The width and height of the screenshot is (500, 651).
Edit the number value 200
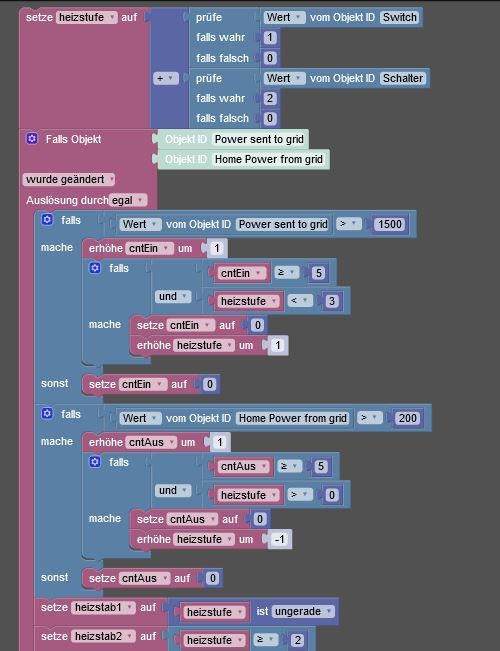tap(407, 418)
